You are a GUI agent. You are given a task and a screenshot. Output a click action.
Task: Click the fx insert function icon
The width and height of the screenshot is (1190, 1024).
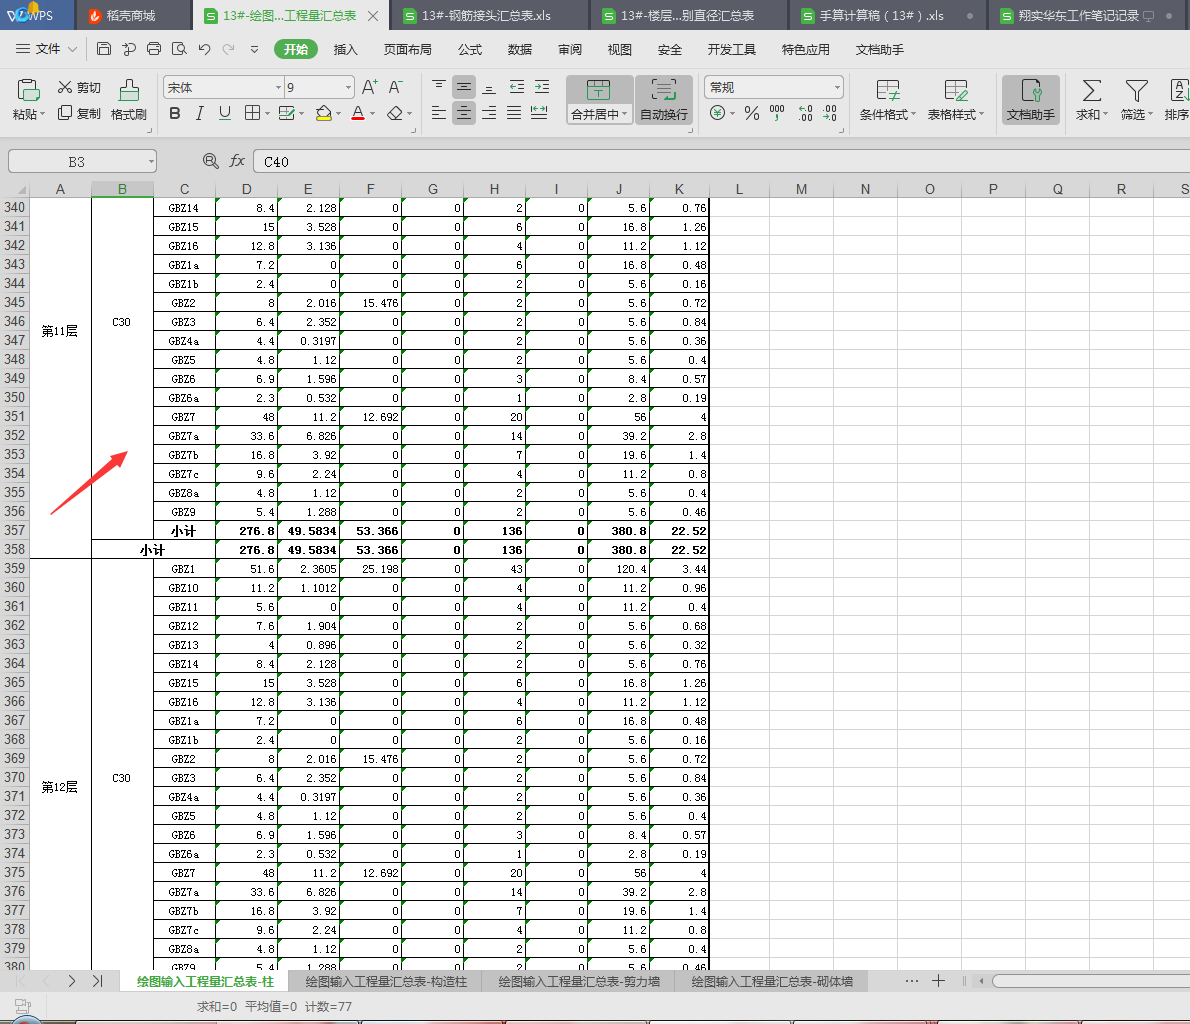point(238,161)
